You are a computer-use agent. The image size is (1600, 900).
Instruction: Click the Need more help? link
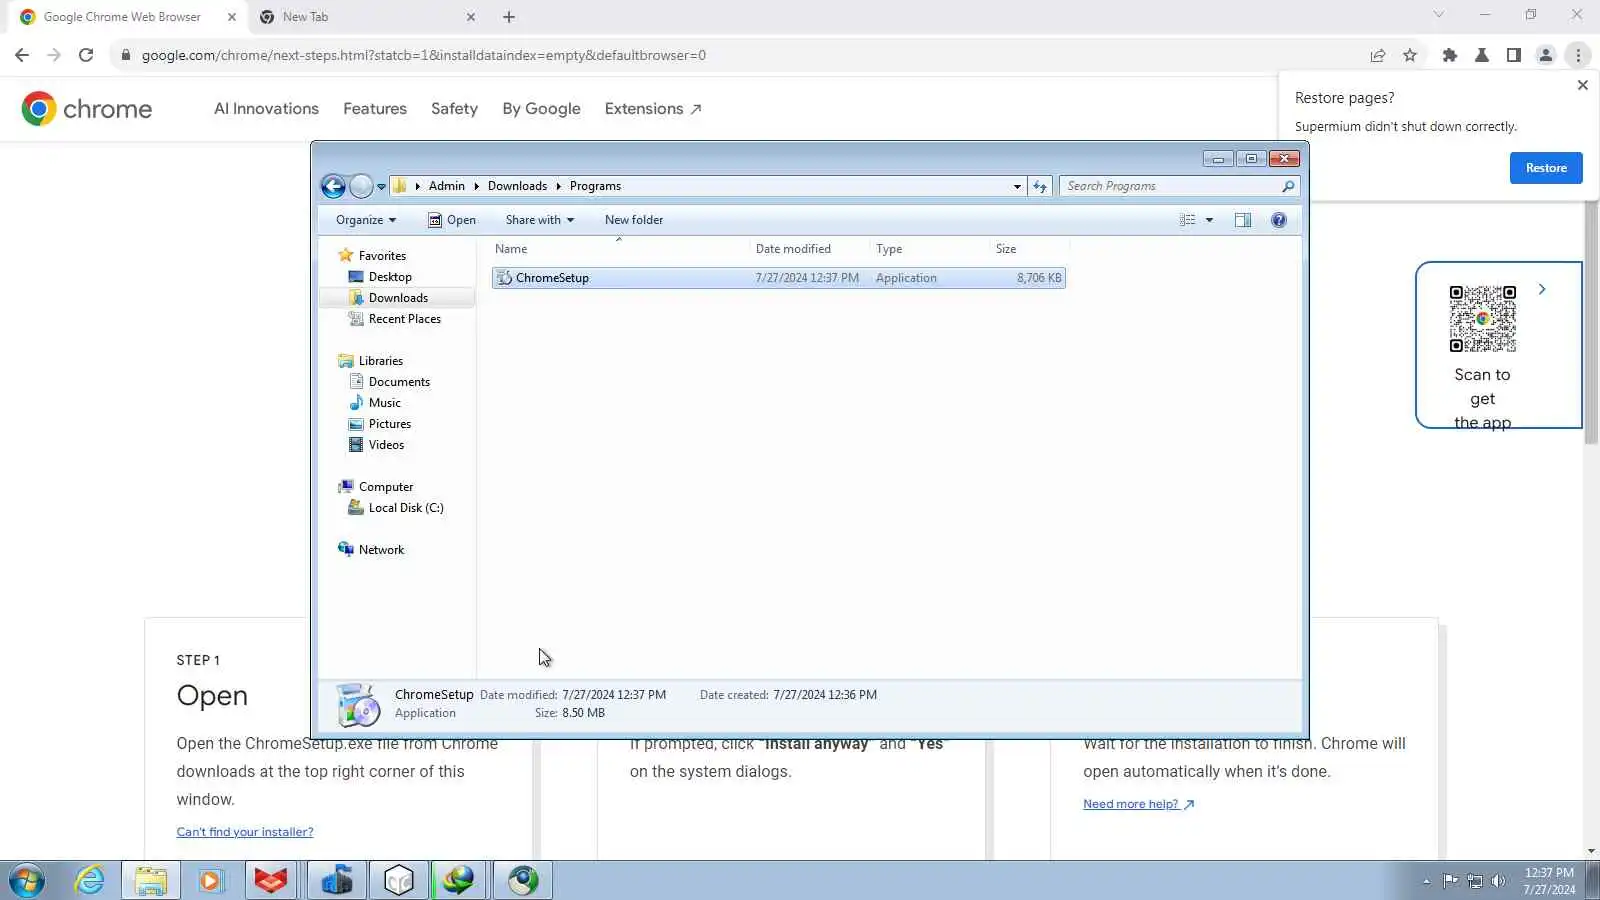click(x=1139, y=804)
